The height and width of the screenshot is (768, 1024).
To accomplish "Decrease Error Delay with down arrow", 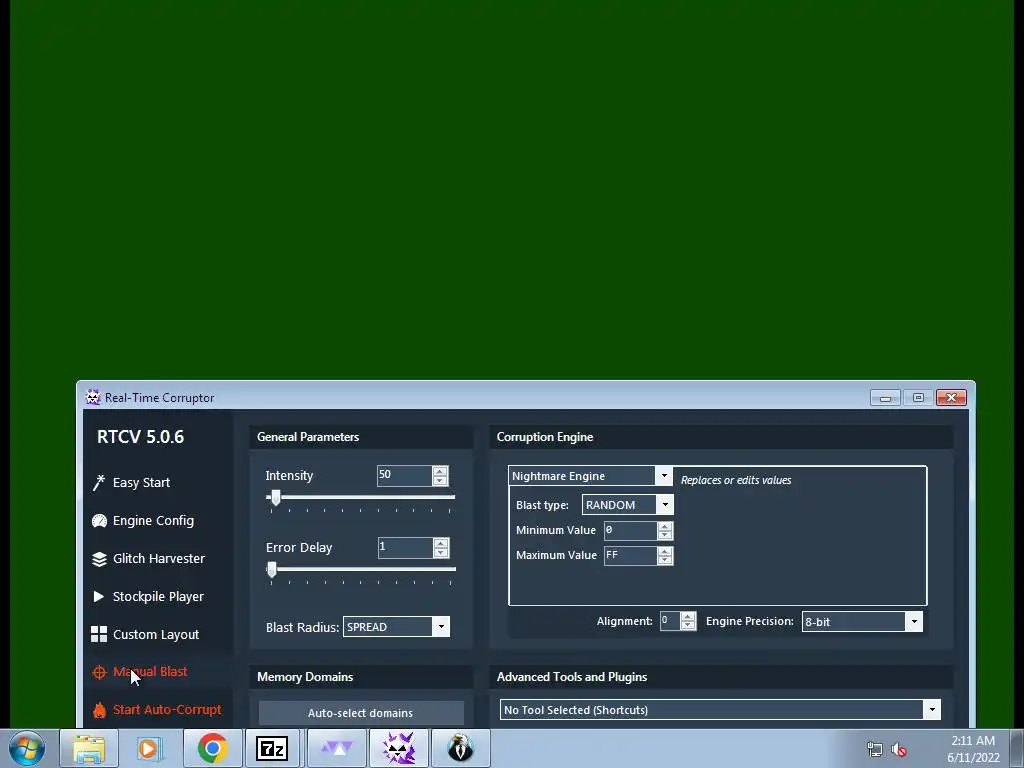I will 441,552.
